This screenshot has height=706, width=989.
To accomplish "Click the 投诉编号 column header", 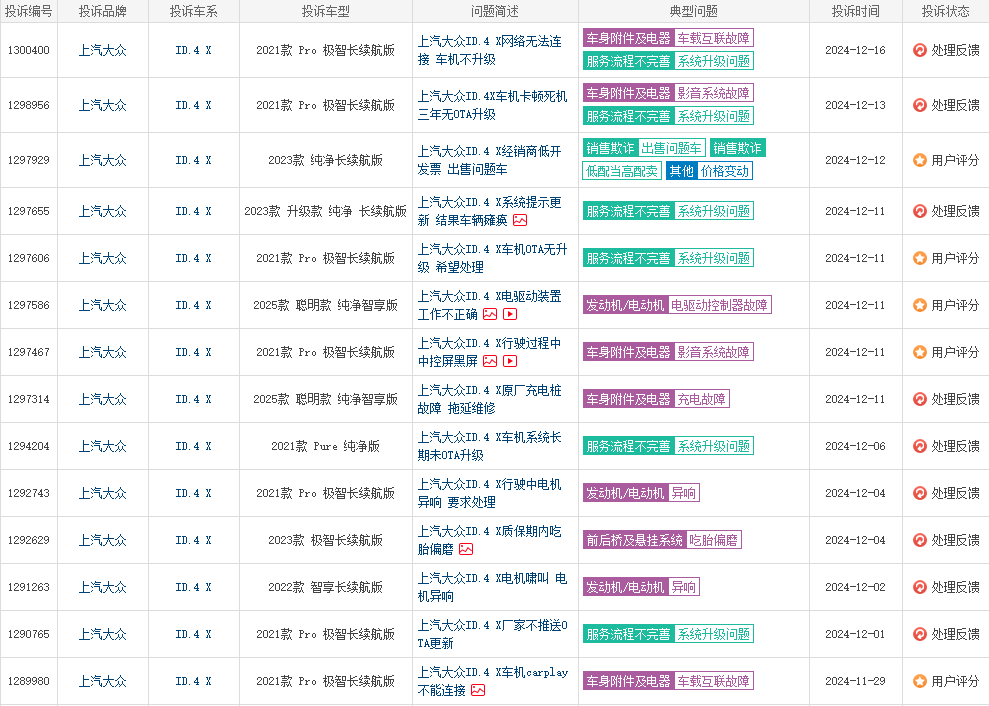I will point(28,11).
